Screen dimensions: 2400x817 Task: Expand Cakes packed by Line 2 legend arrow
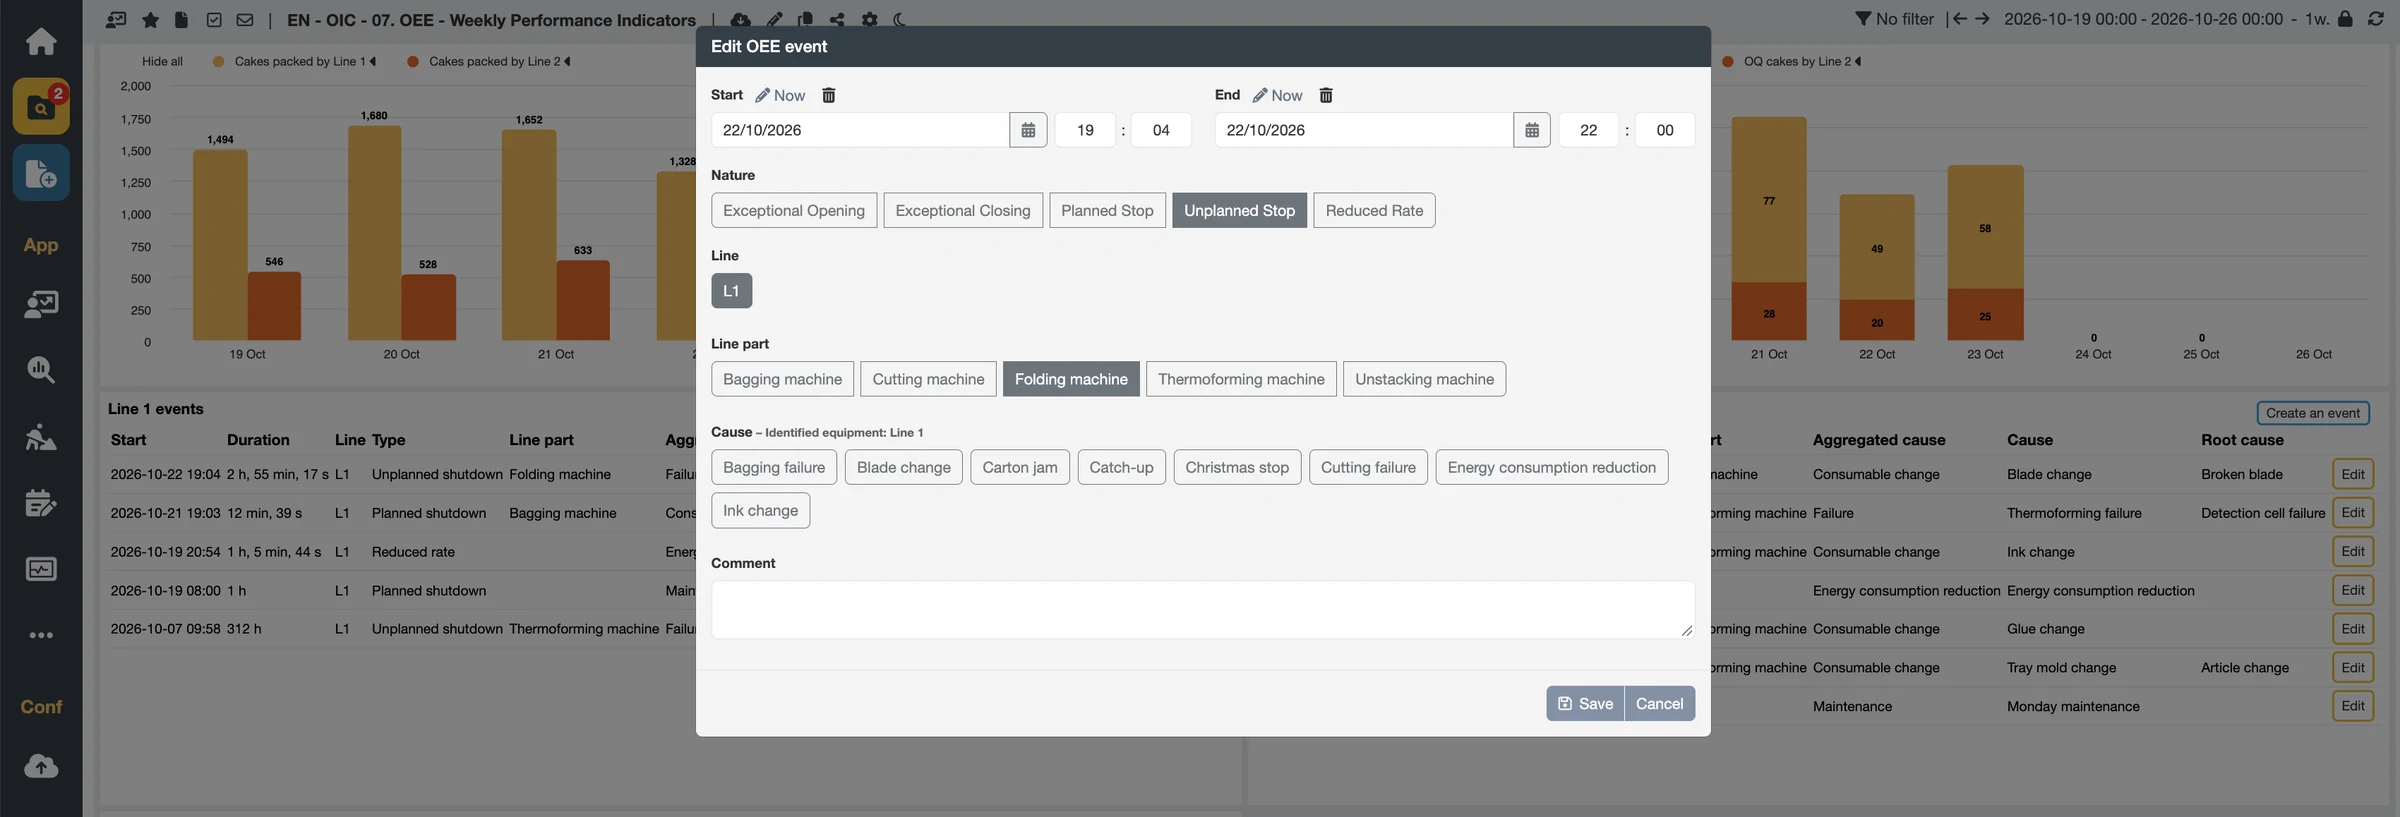pos(567,61)
